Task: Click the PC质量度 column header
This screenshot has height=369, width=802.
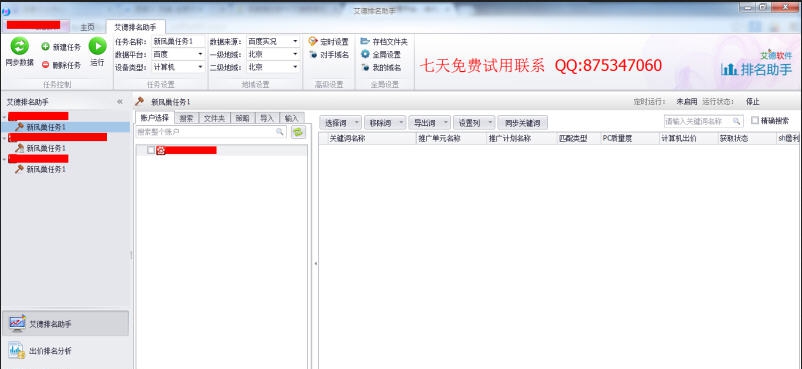Action: pos(630,138)
